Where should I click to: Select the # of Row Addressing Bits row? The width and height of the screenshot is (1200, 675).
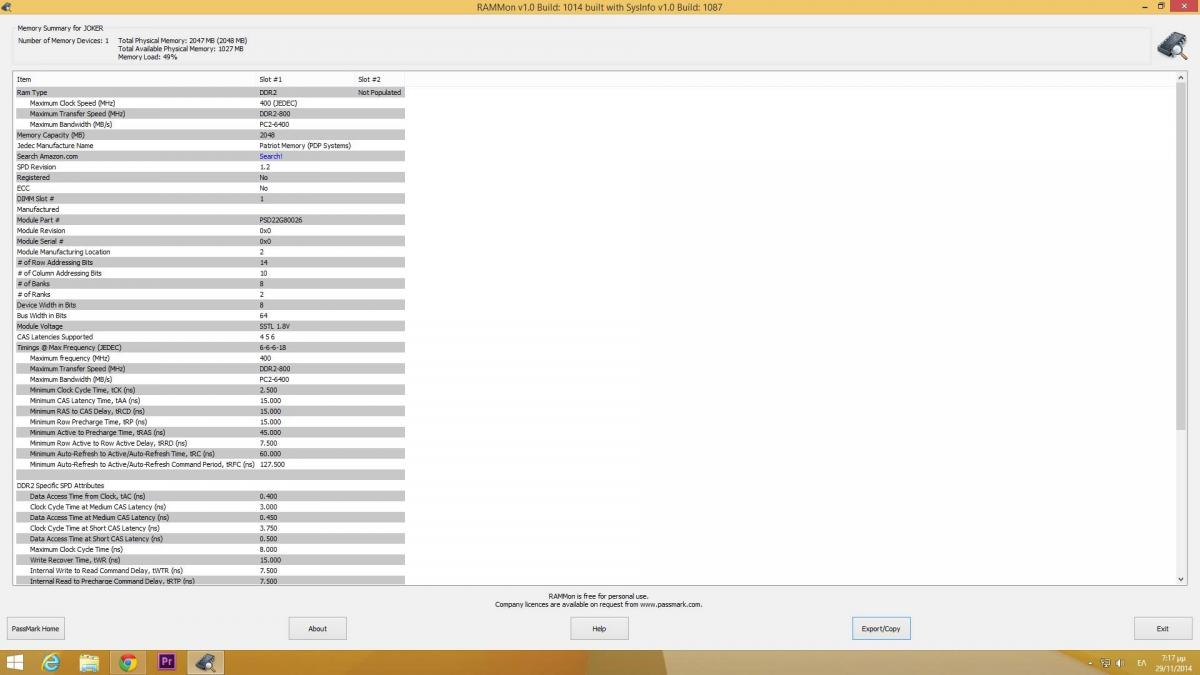(x=209, y=262)
